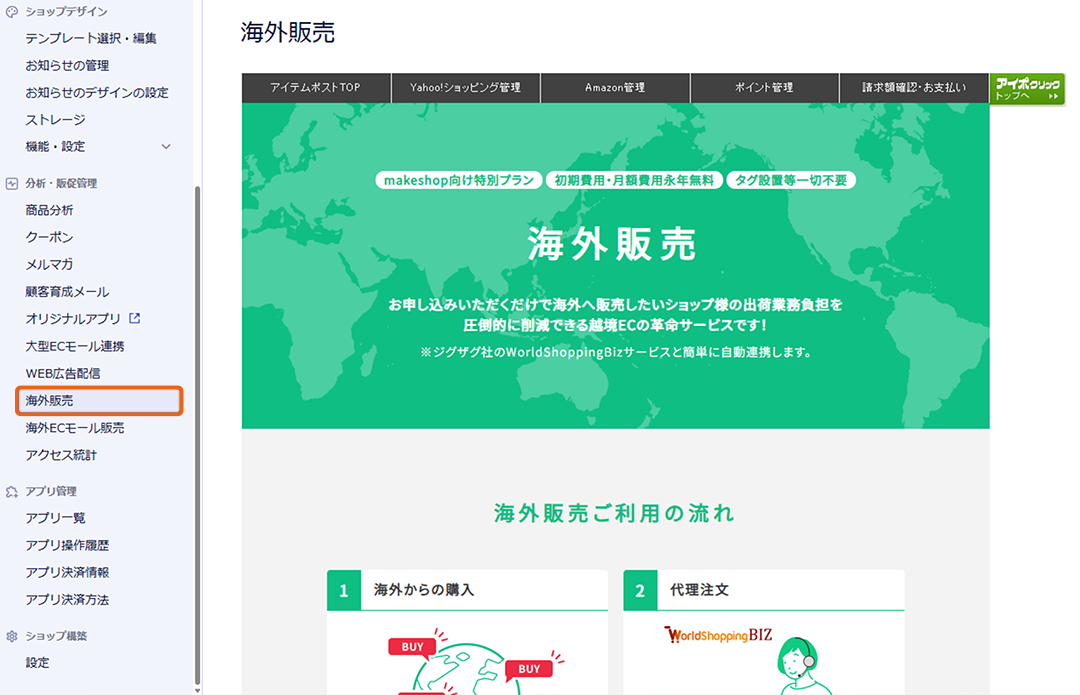The width and height of the screenshot is (1080, 695).
Task: Open the Amazon管理 tab
Action: pyautogui.click(x=615, y=88)
